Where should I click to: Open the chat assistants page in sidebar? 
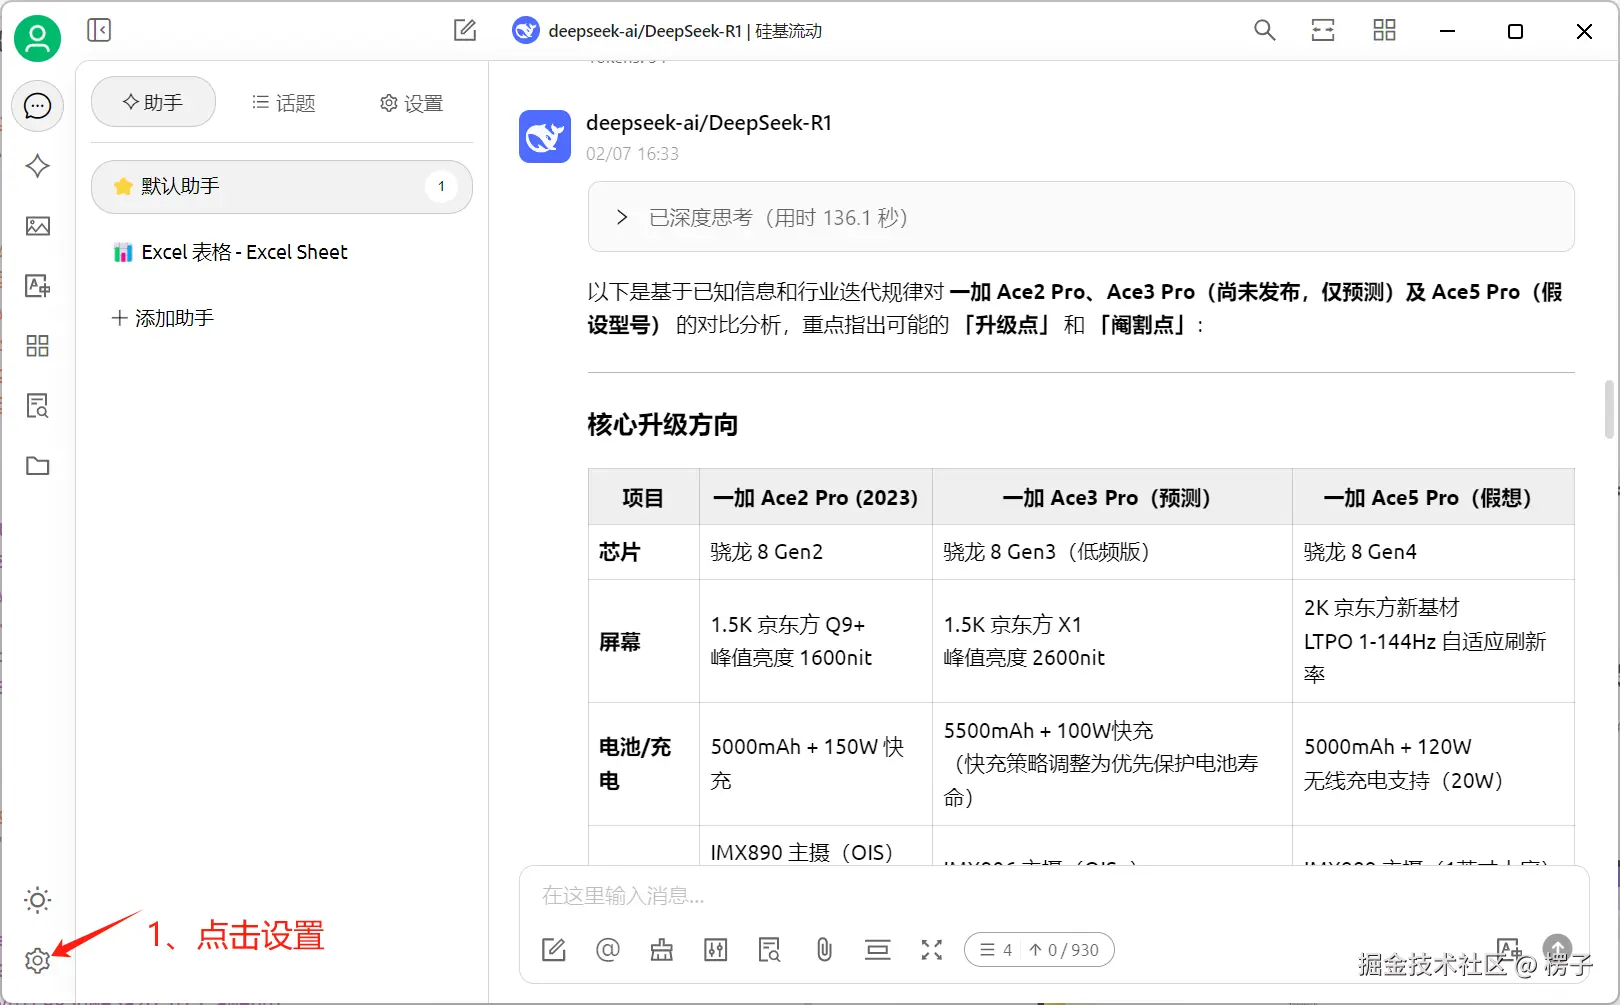click(38, 106)
